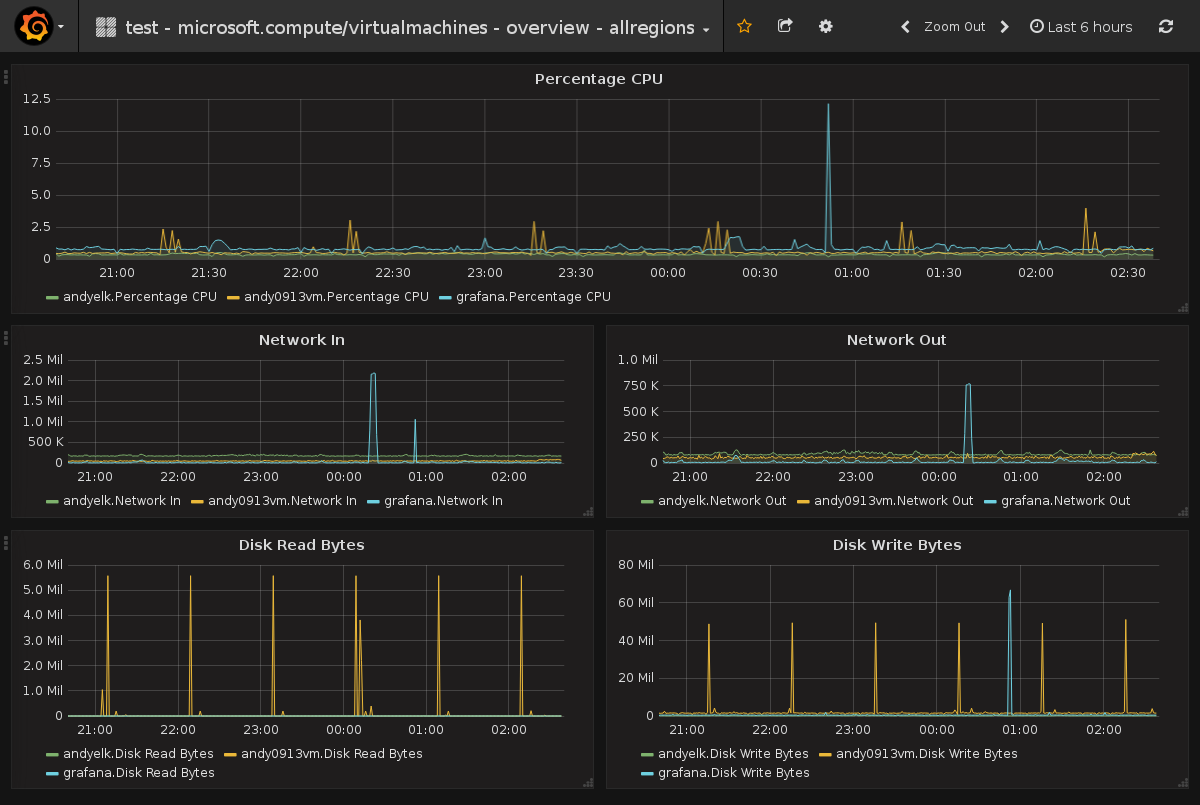The image size is (1200, 805).
Task: Toggle grafana.Disk Read Bytes legend series
Action: click(x=138, y=773)
